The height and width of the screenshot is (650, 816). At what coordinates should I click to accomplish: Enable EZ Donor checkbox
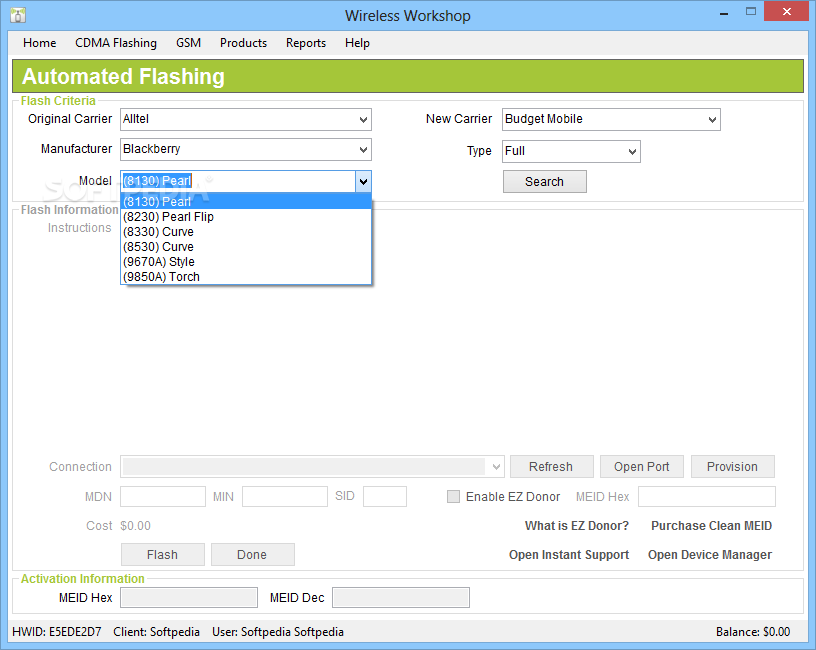453,496
